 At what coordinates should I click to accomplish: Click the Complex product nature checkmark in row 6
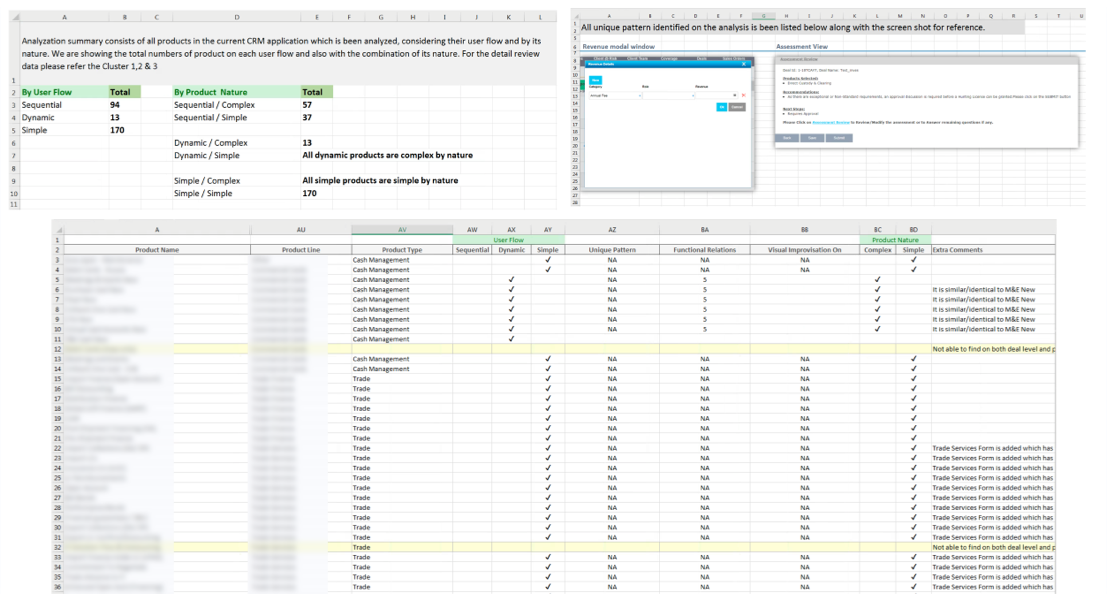[x=877, y=290]
